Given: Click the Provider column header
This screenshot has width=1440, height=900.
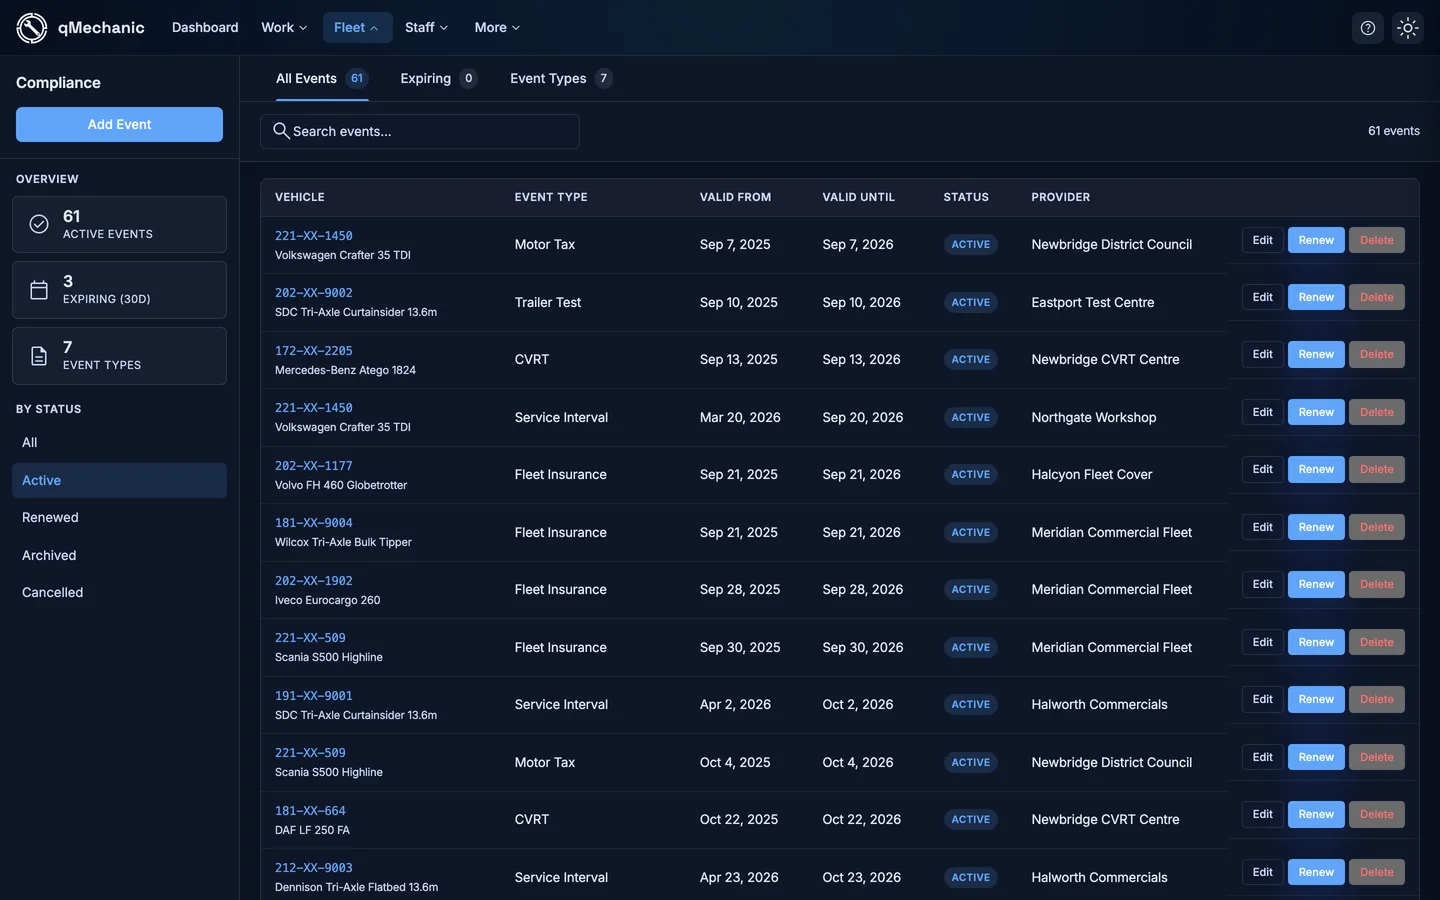Looking at the screenshot, I should [1061, 197].
